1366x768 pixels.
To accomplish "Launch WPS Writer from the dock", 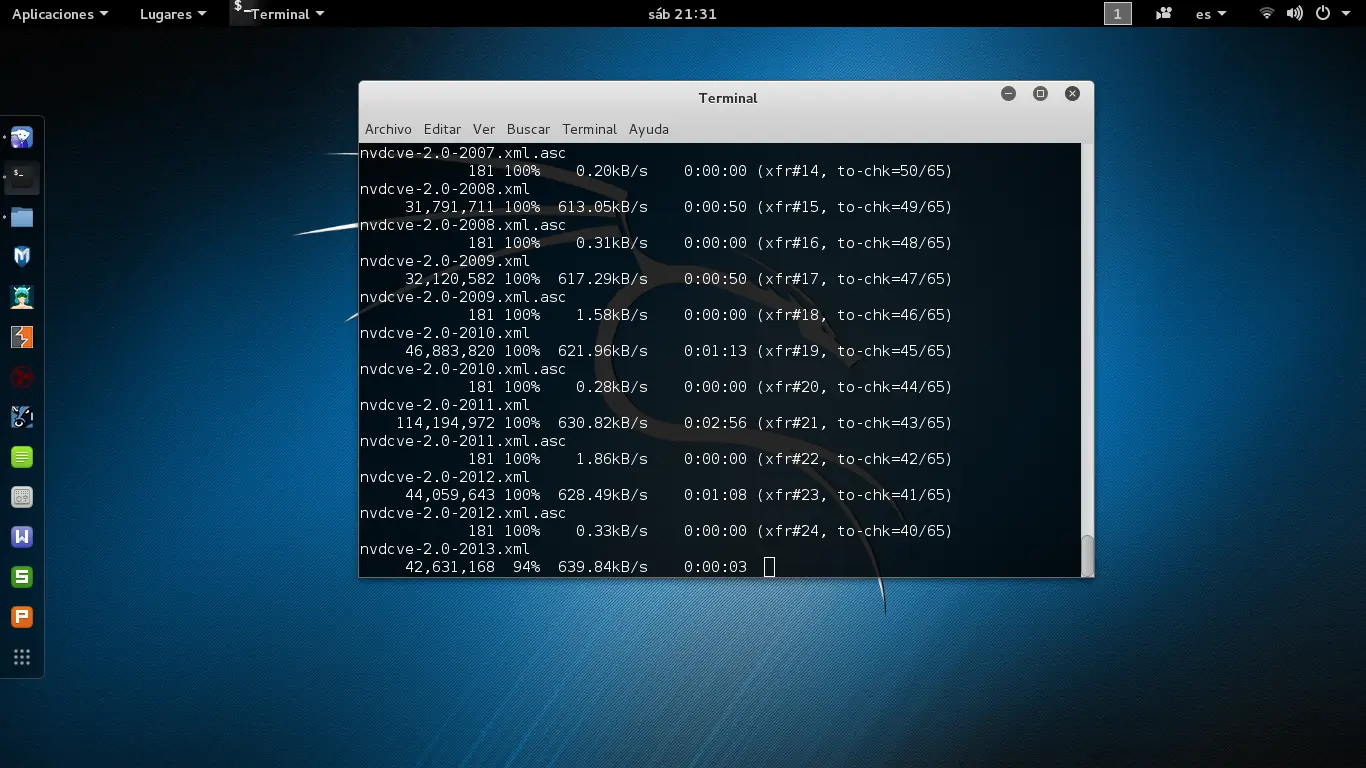I will point(22,537).
